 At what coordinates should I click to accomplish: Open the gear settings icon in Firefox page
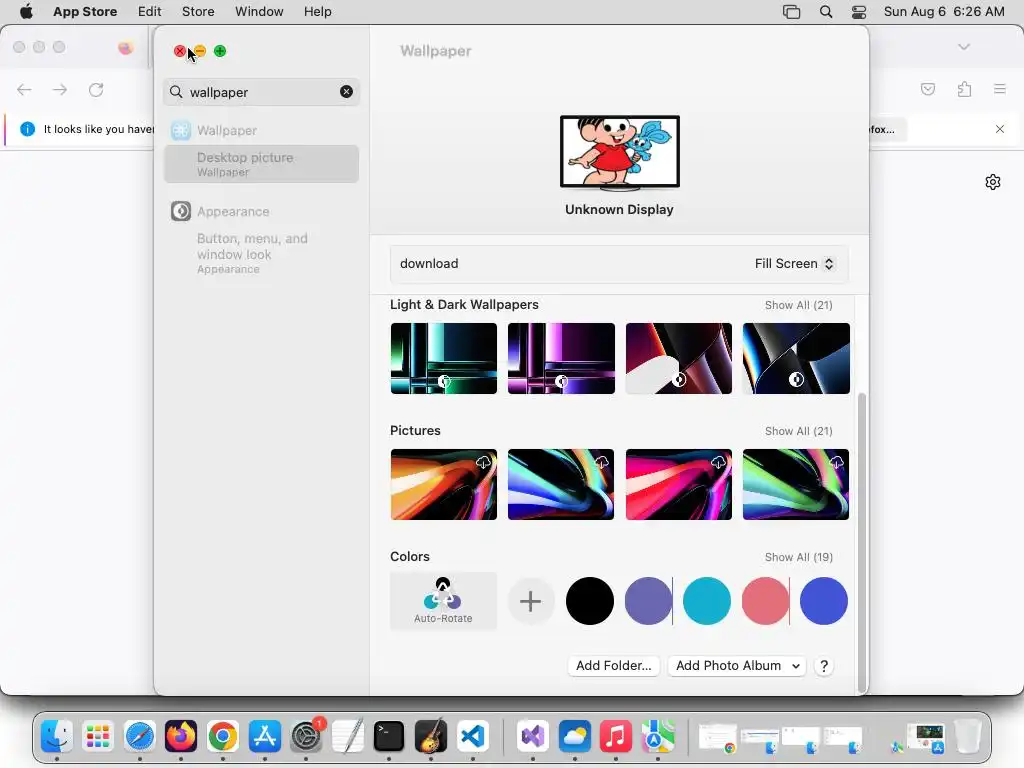point(993,182)
